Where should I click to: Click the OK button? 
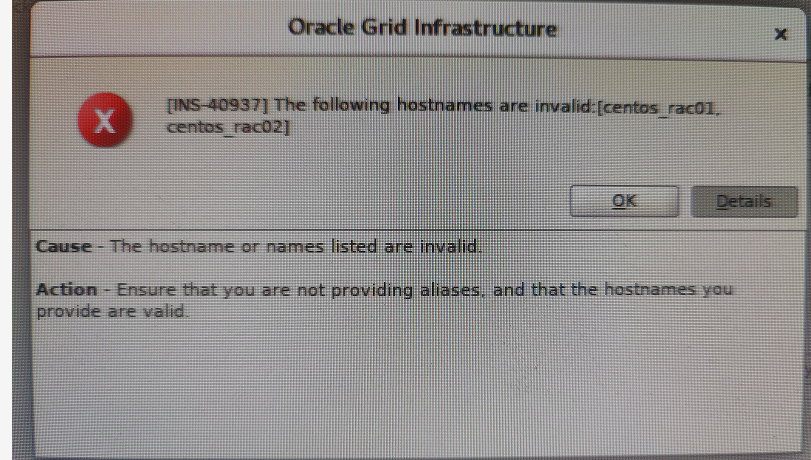click(x=624, y=201)
